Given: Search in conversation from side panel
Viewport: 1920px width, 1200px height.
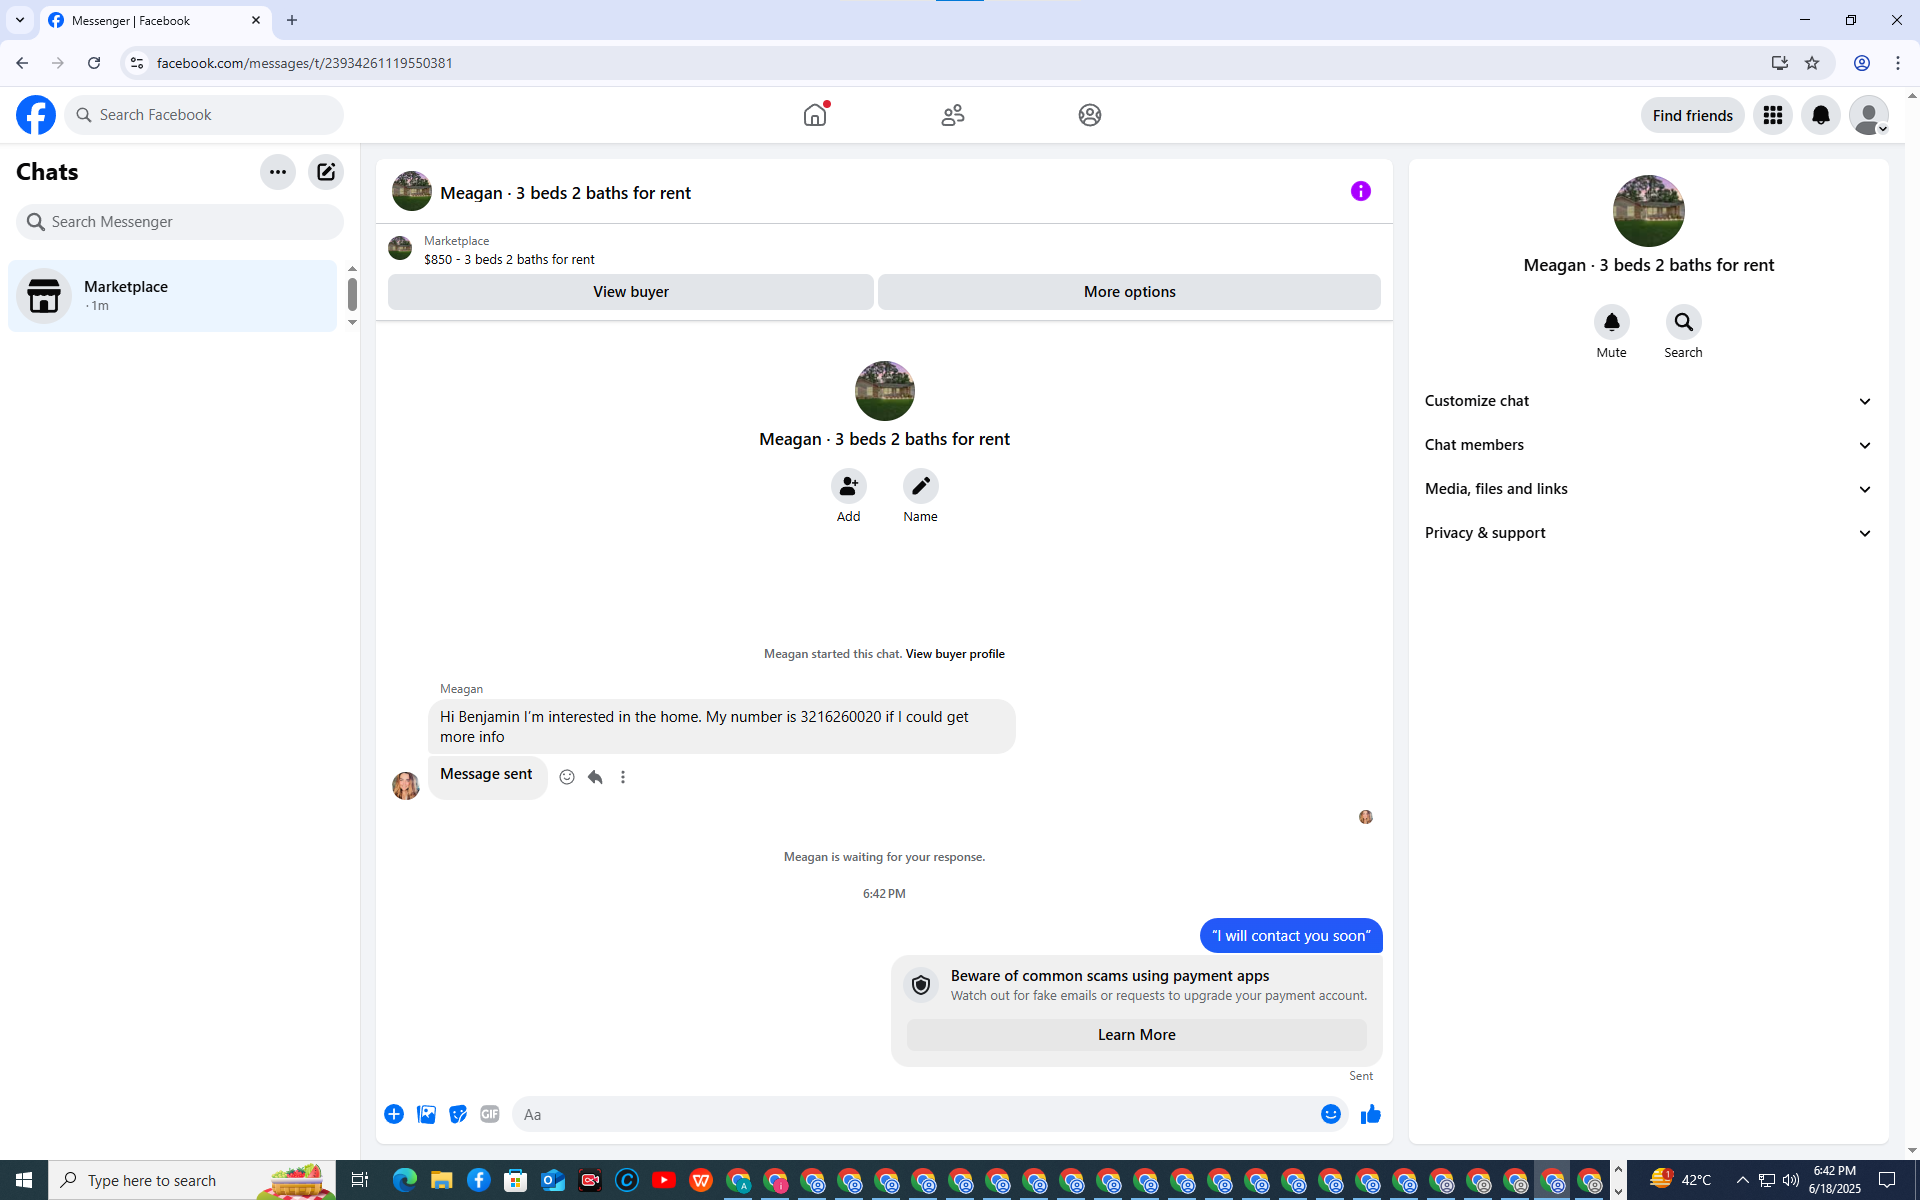Looking at the screenshot, I should (1684, 322).
